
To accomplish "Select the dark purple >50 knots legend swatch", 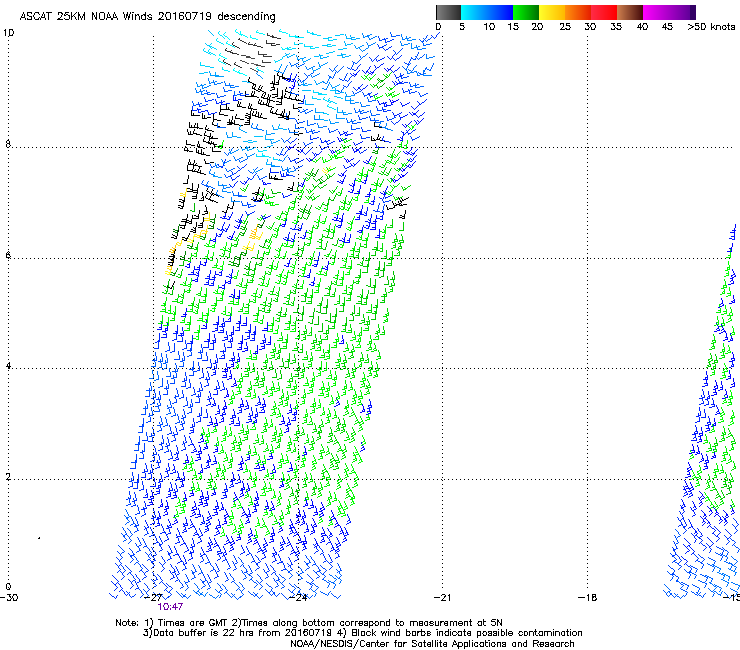I will [693, 12].
